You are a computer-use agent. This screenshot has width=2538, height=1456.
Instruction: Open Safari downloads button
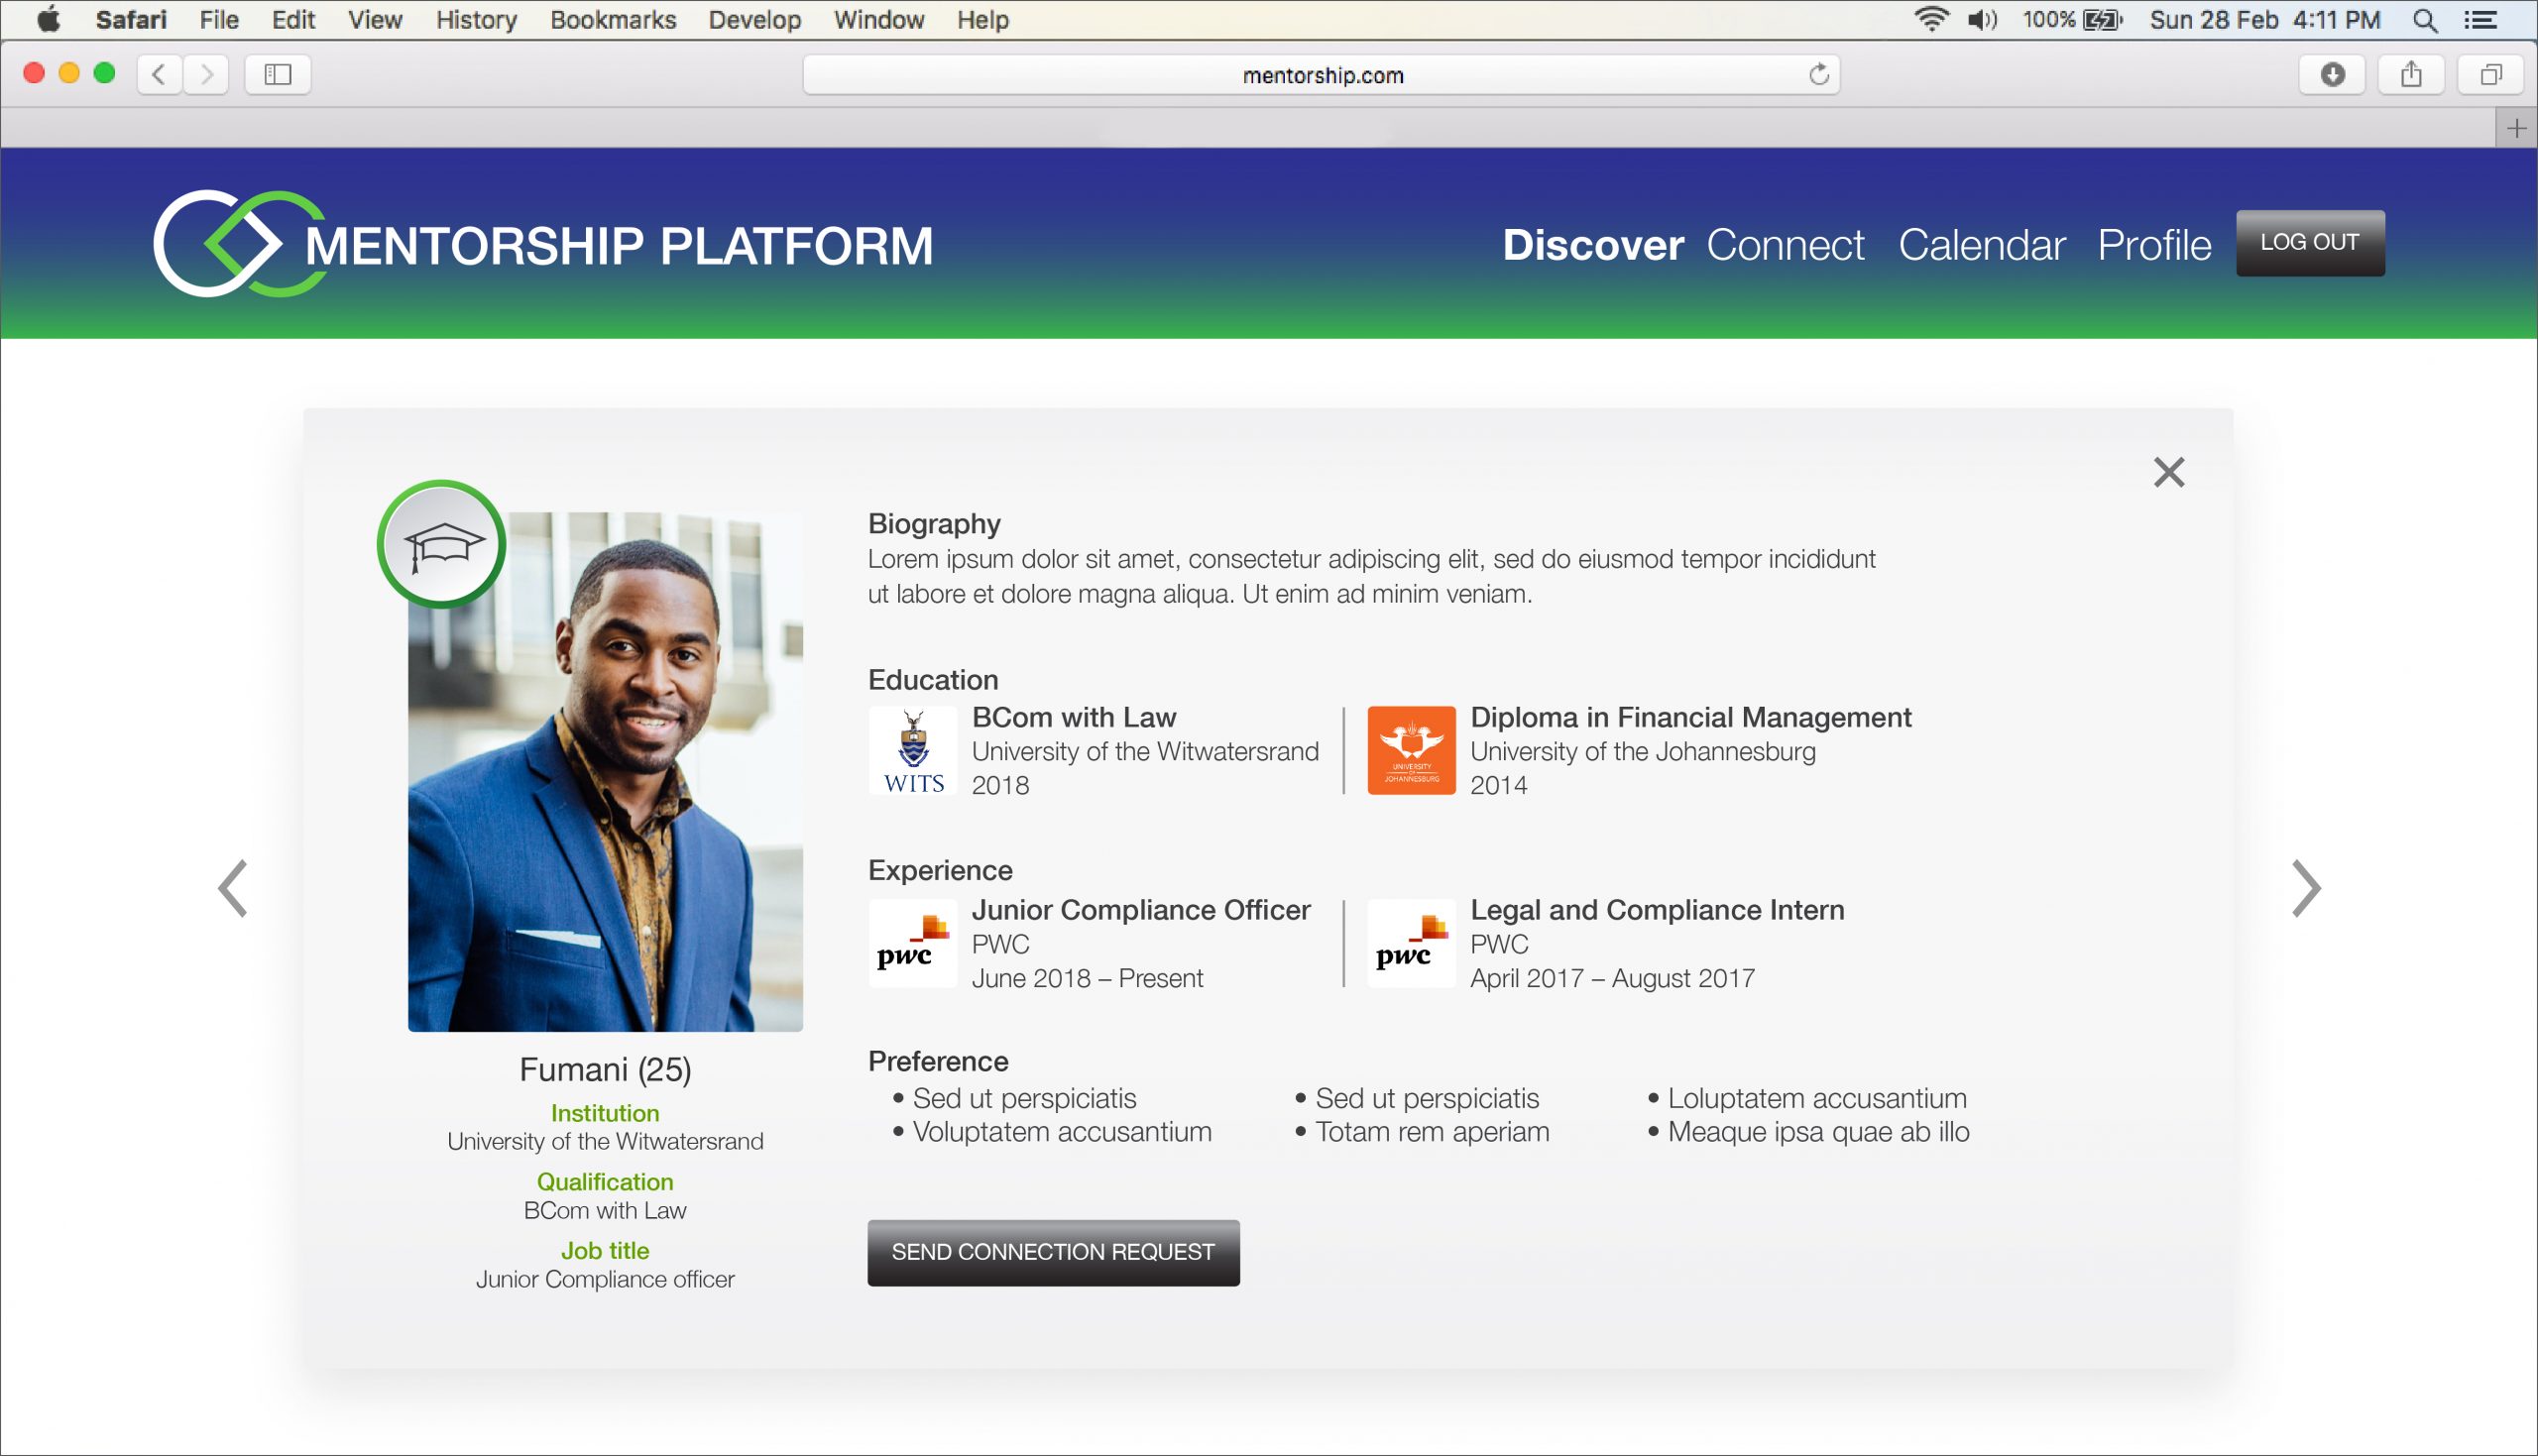pyautogui.click(x=2332, y=74)
